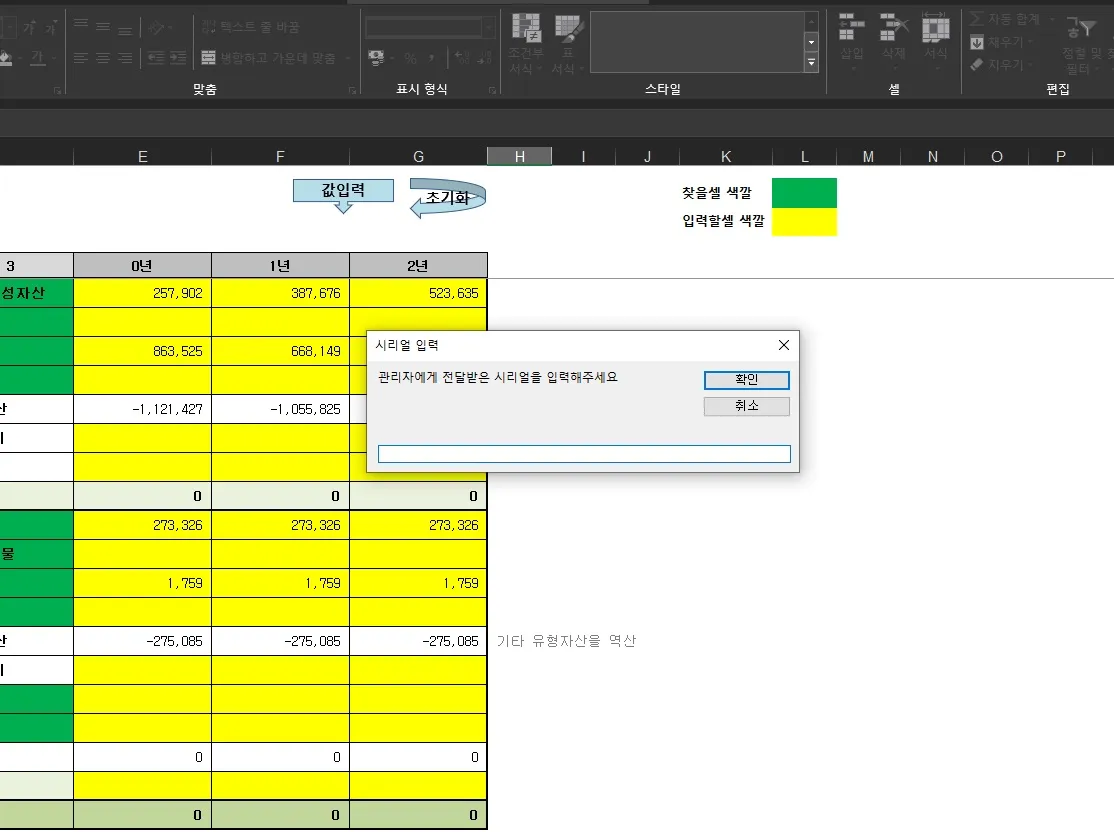
Task: Click the accounting currency format icon
Action: (376, 58)
